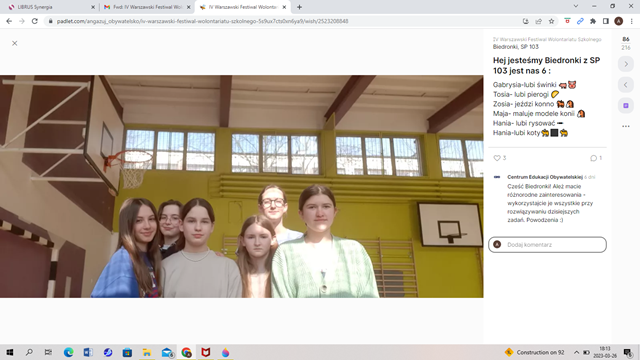Open Construction on 92 news widget

coord(535,352)
